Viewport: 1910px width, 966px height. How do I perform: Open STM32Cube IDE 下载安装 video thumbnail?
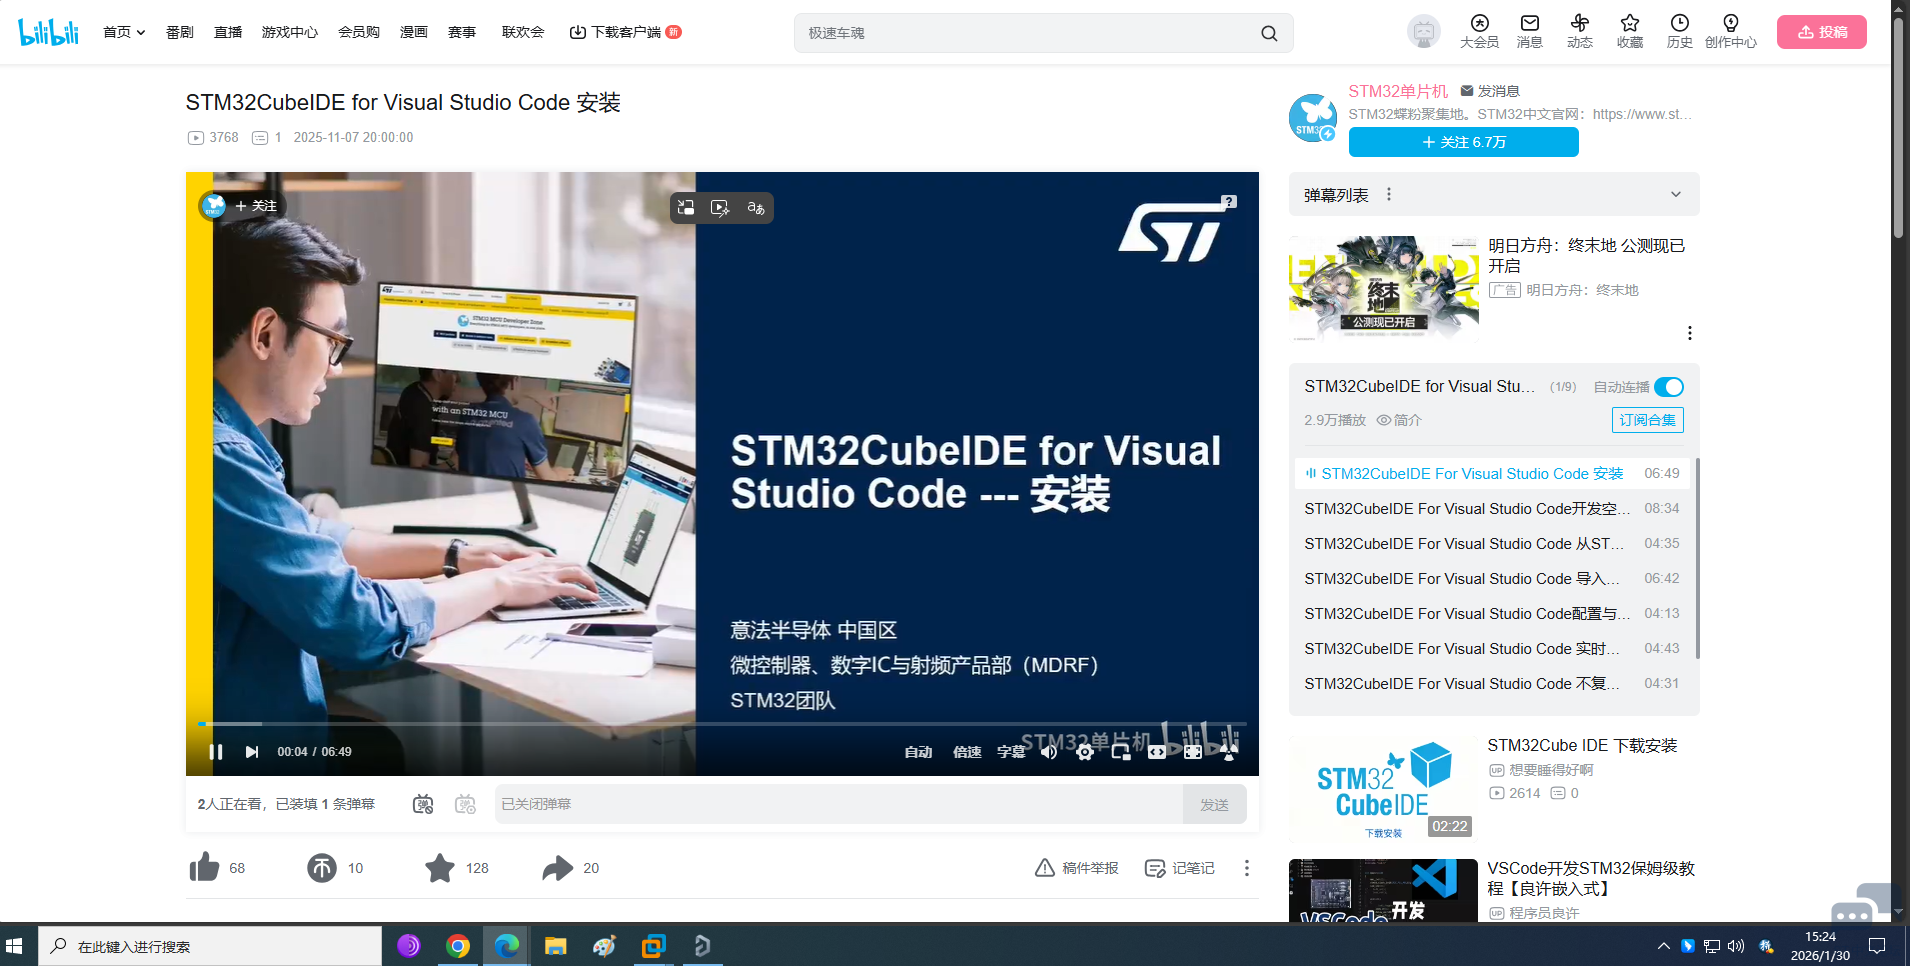[1383, 789]
